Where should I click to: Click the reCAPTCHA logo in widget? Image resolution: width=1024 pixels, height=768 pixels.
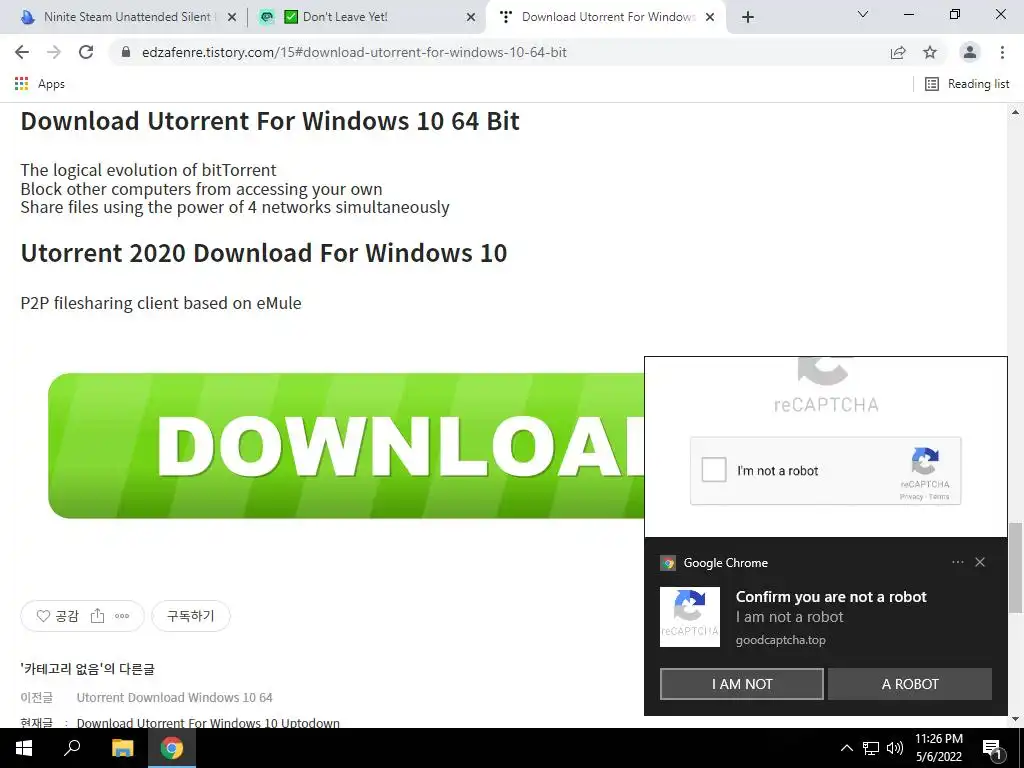[925, 461]
